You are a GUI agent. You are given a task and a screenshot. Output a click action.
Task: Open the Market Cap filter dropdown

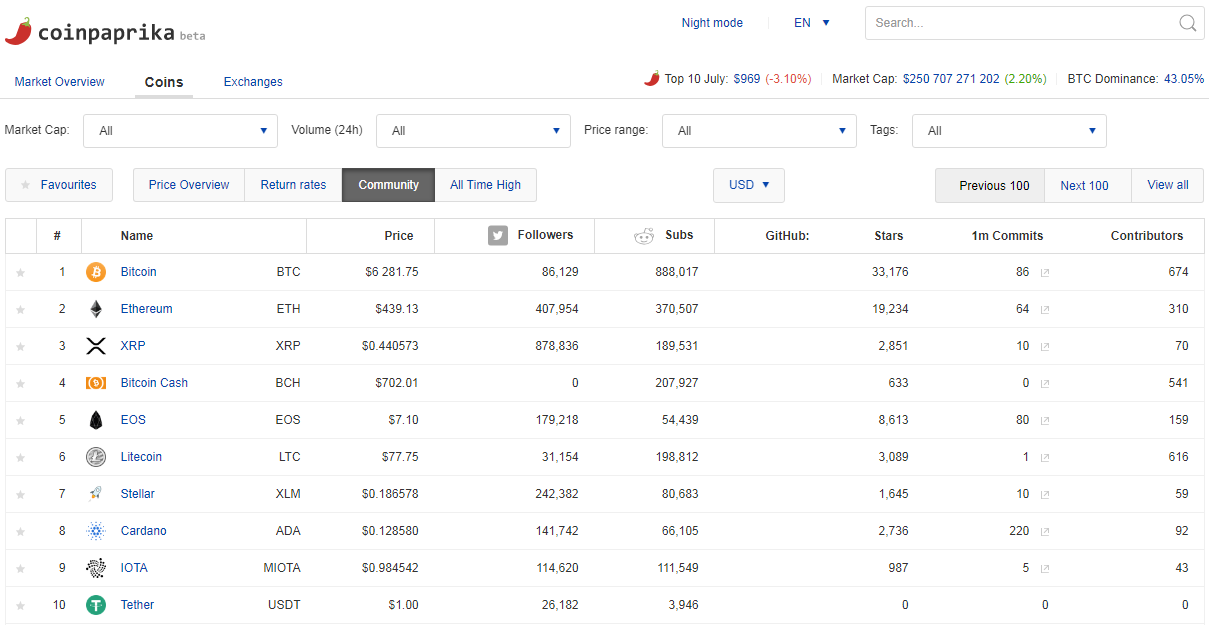181,131
